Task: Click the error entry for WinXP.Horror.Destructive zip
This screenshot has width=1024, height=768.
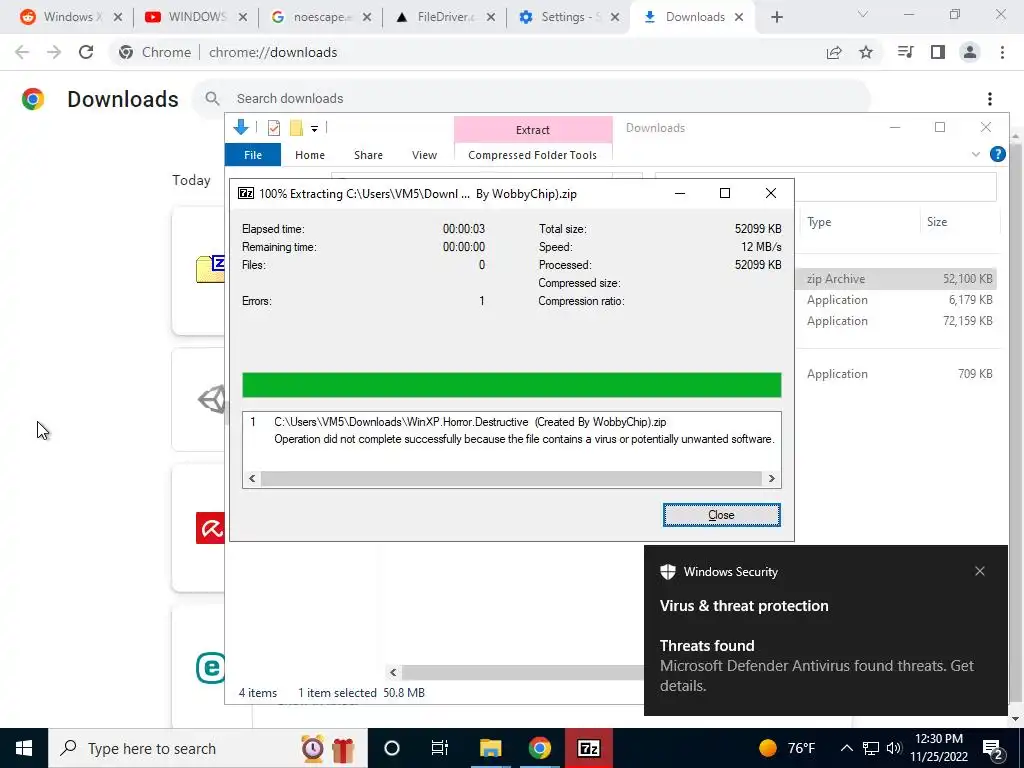Action: (x=512, y=430)
